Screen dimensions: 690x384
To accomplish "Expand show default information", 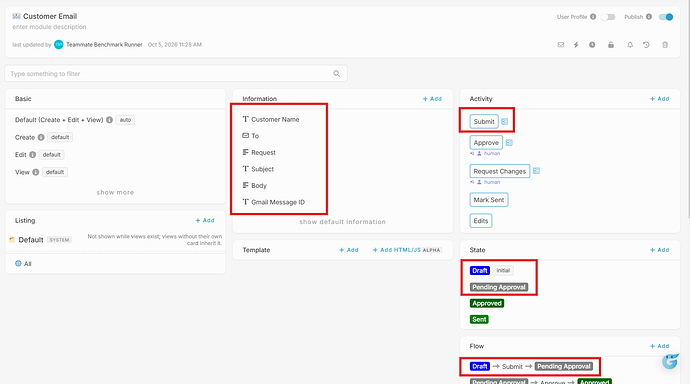I will point(342,222).
